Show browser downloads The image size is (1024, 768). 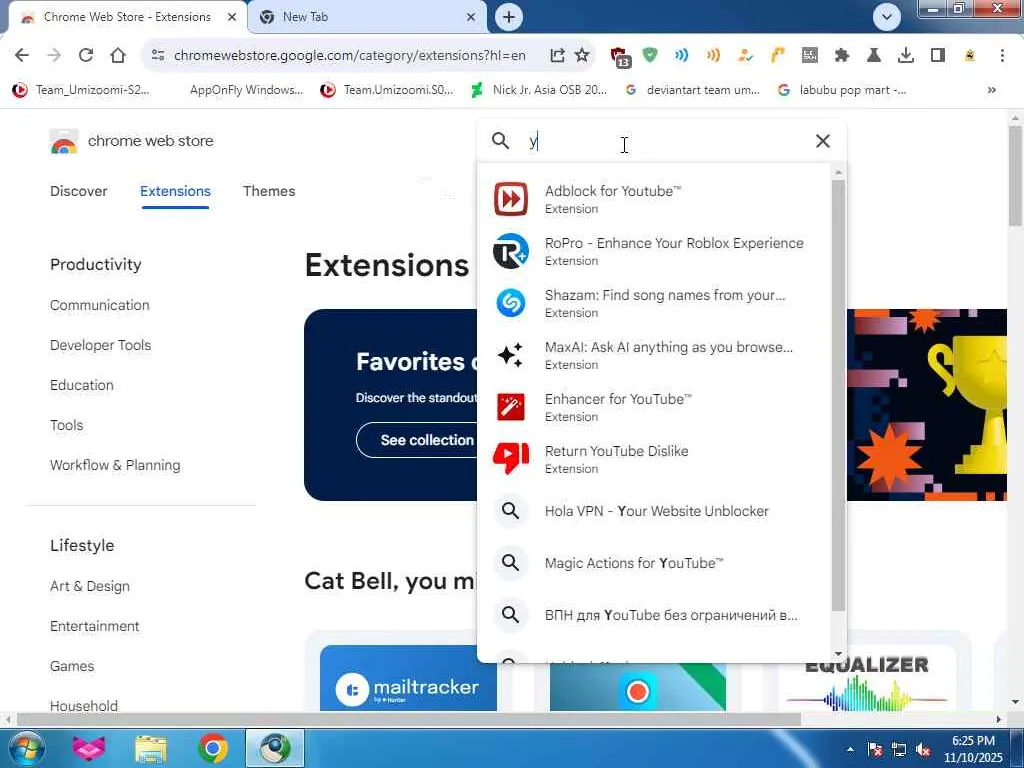pyautogui.click(x=906, y=56)
